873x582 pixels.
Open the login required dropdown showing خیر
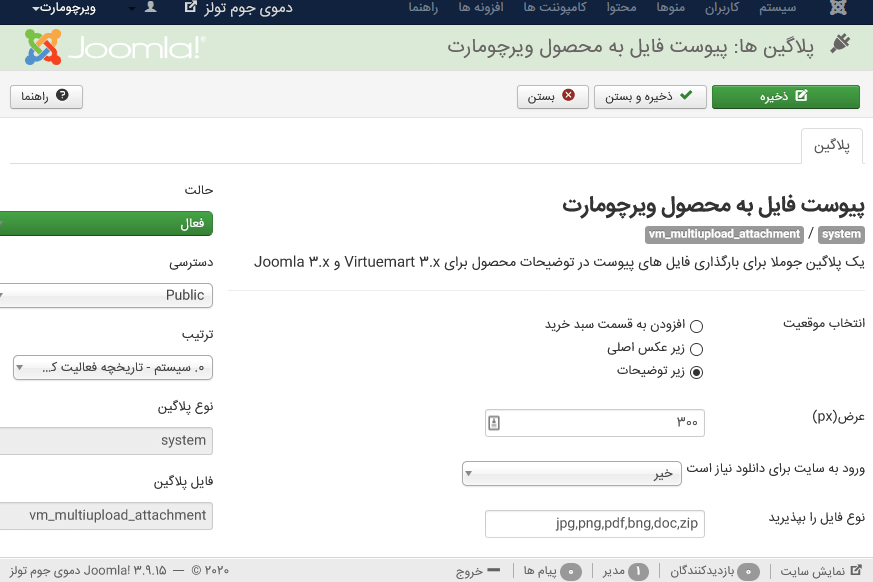572,474
